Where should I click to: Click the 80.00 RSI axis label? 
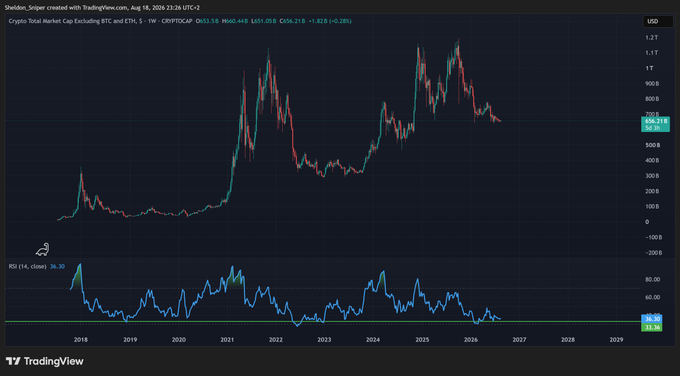pyautogui.click(x=652, y=280)
